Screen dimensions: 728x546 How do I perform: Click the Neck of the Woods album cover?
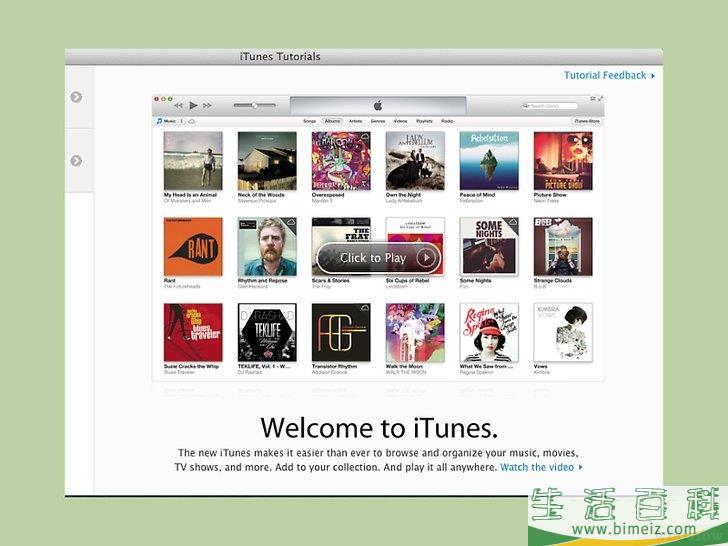pyautogui.click(x=267, y=161)
